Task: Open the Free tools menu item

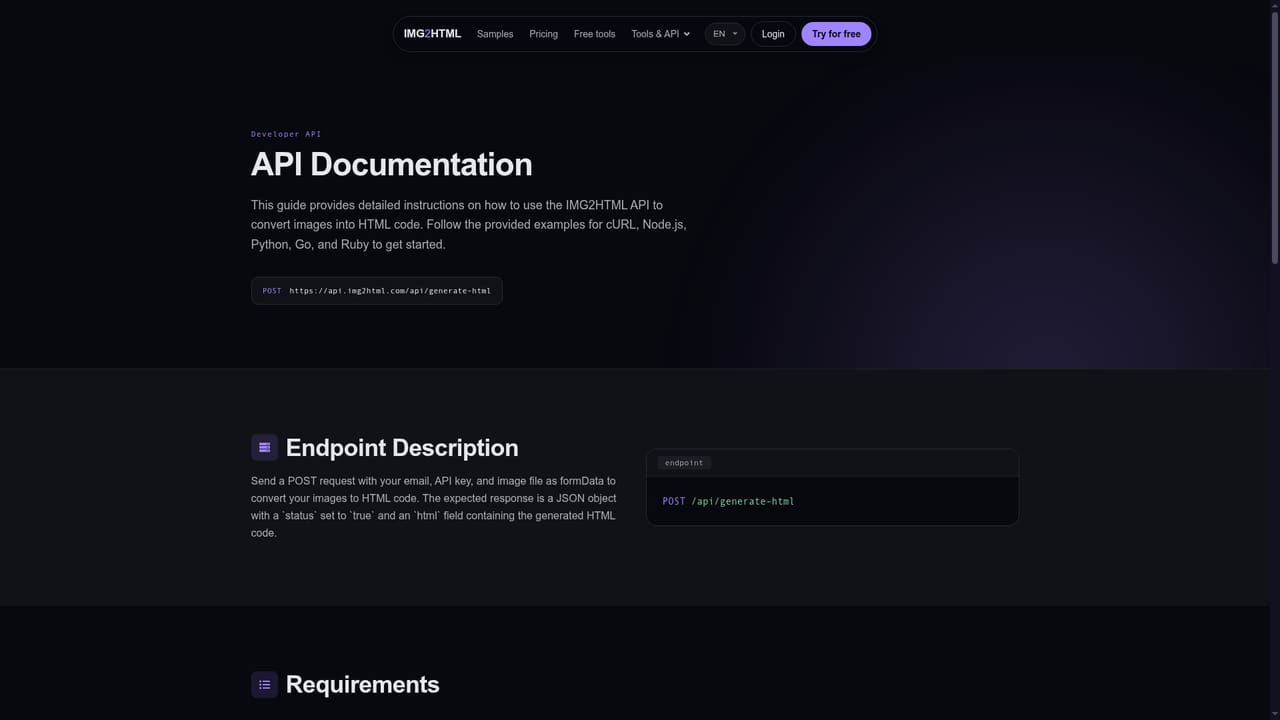Action: [x=595, y=34]
